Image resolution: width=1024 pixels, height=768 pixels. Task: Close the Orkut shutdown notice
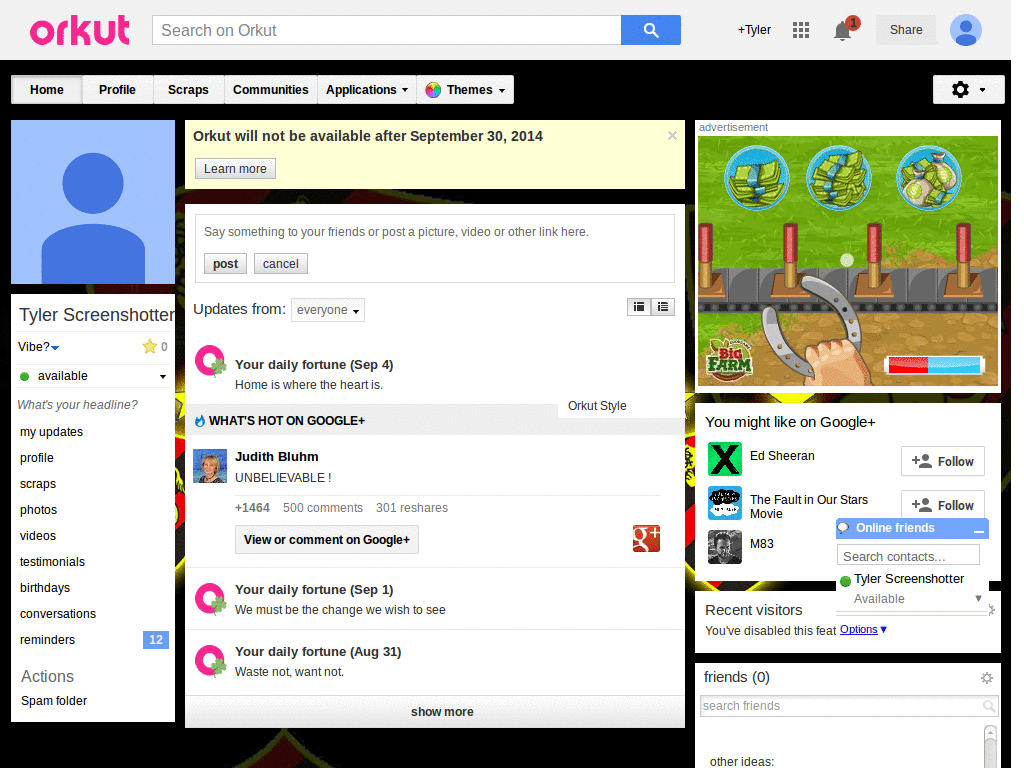672,136
